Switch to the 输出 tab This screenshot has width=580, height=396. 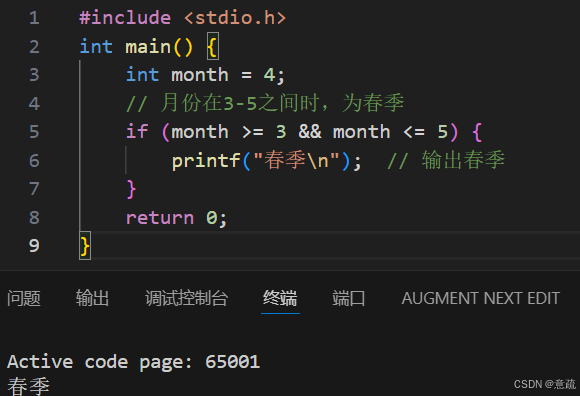click(92, 298)
